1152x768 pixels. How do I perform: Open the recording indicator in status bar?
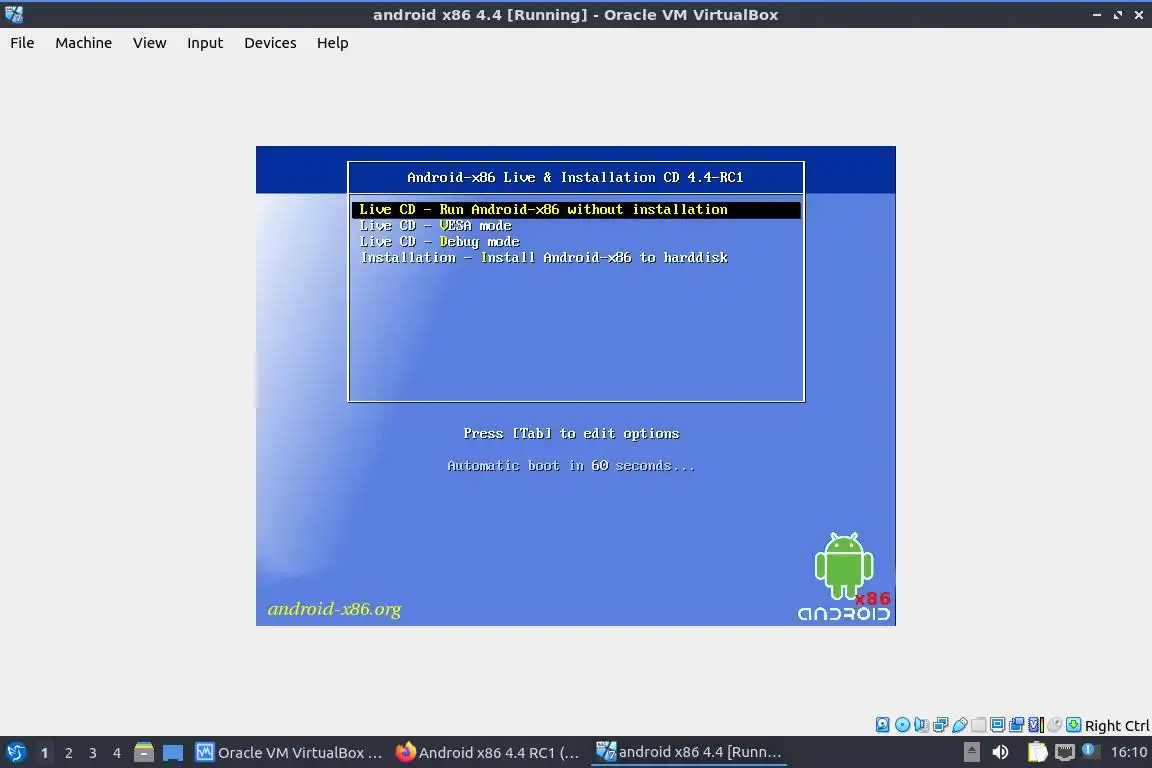pyautogui.click(x=1016, y=725)
